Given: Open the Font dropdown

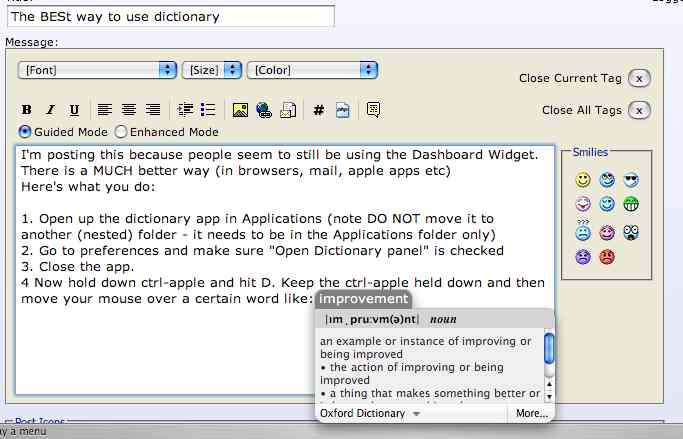Looking at the screenshot, I should pyautogui.click(x=97, y=70).
